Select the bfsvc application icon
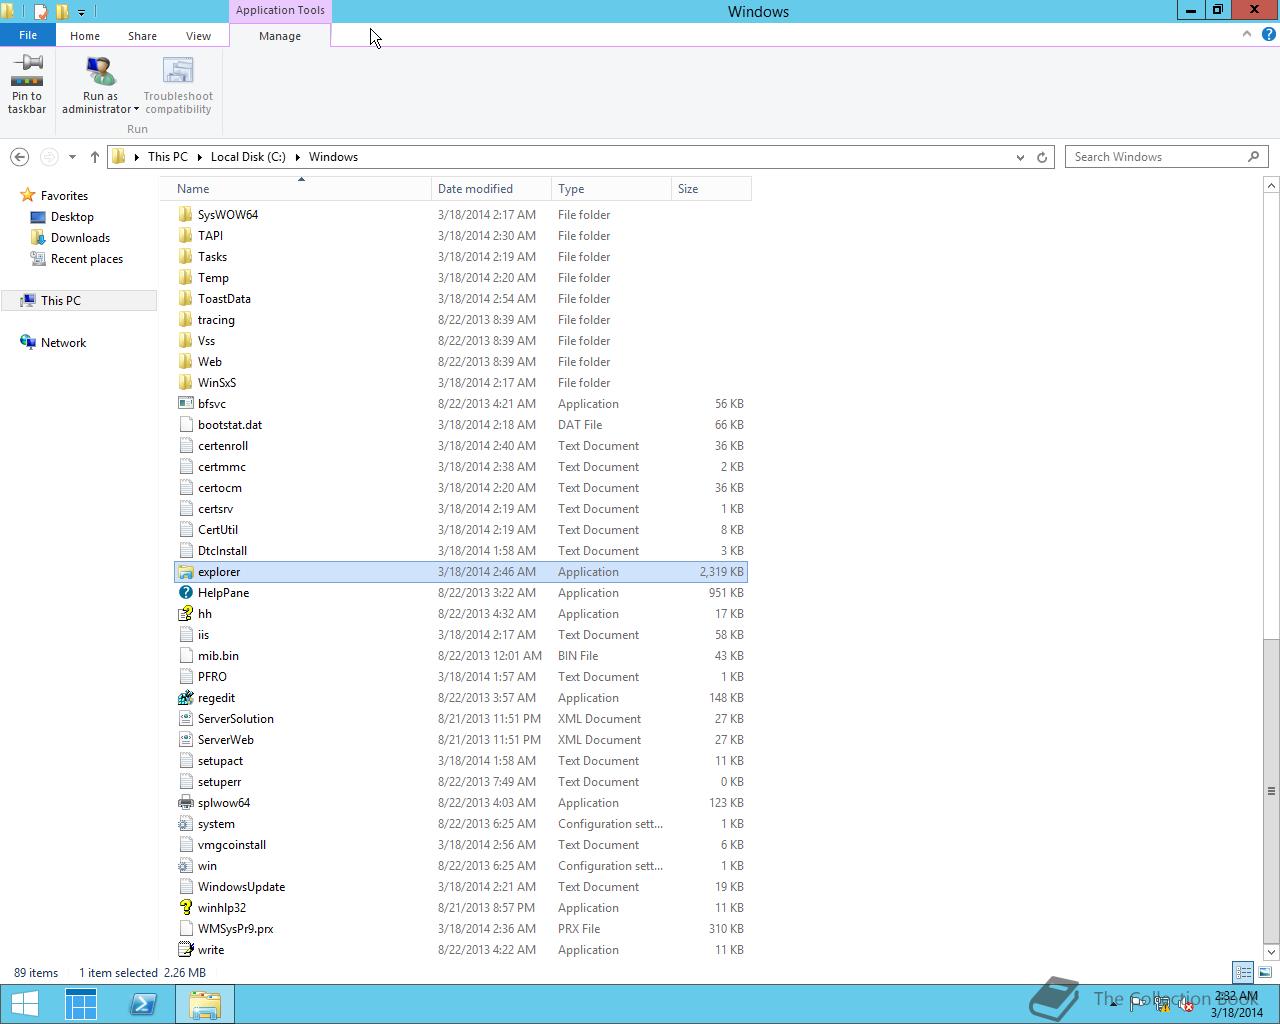 185,404
